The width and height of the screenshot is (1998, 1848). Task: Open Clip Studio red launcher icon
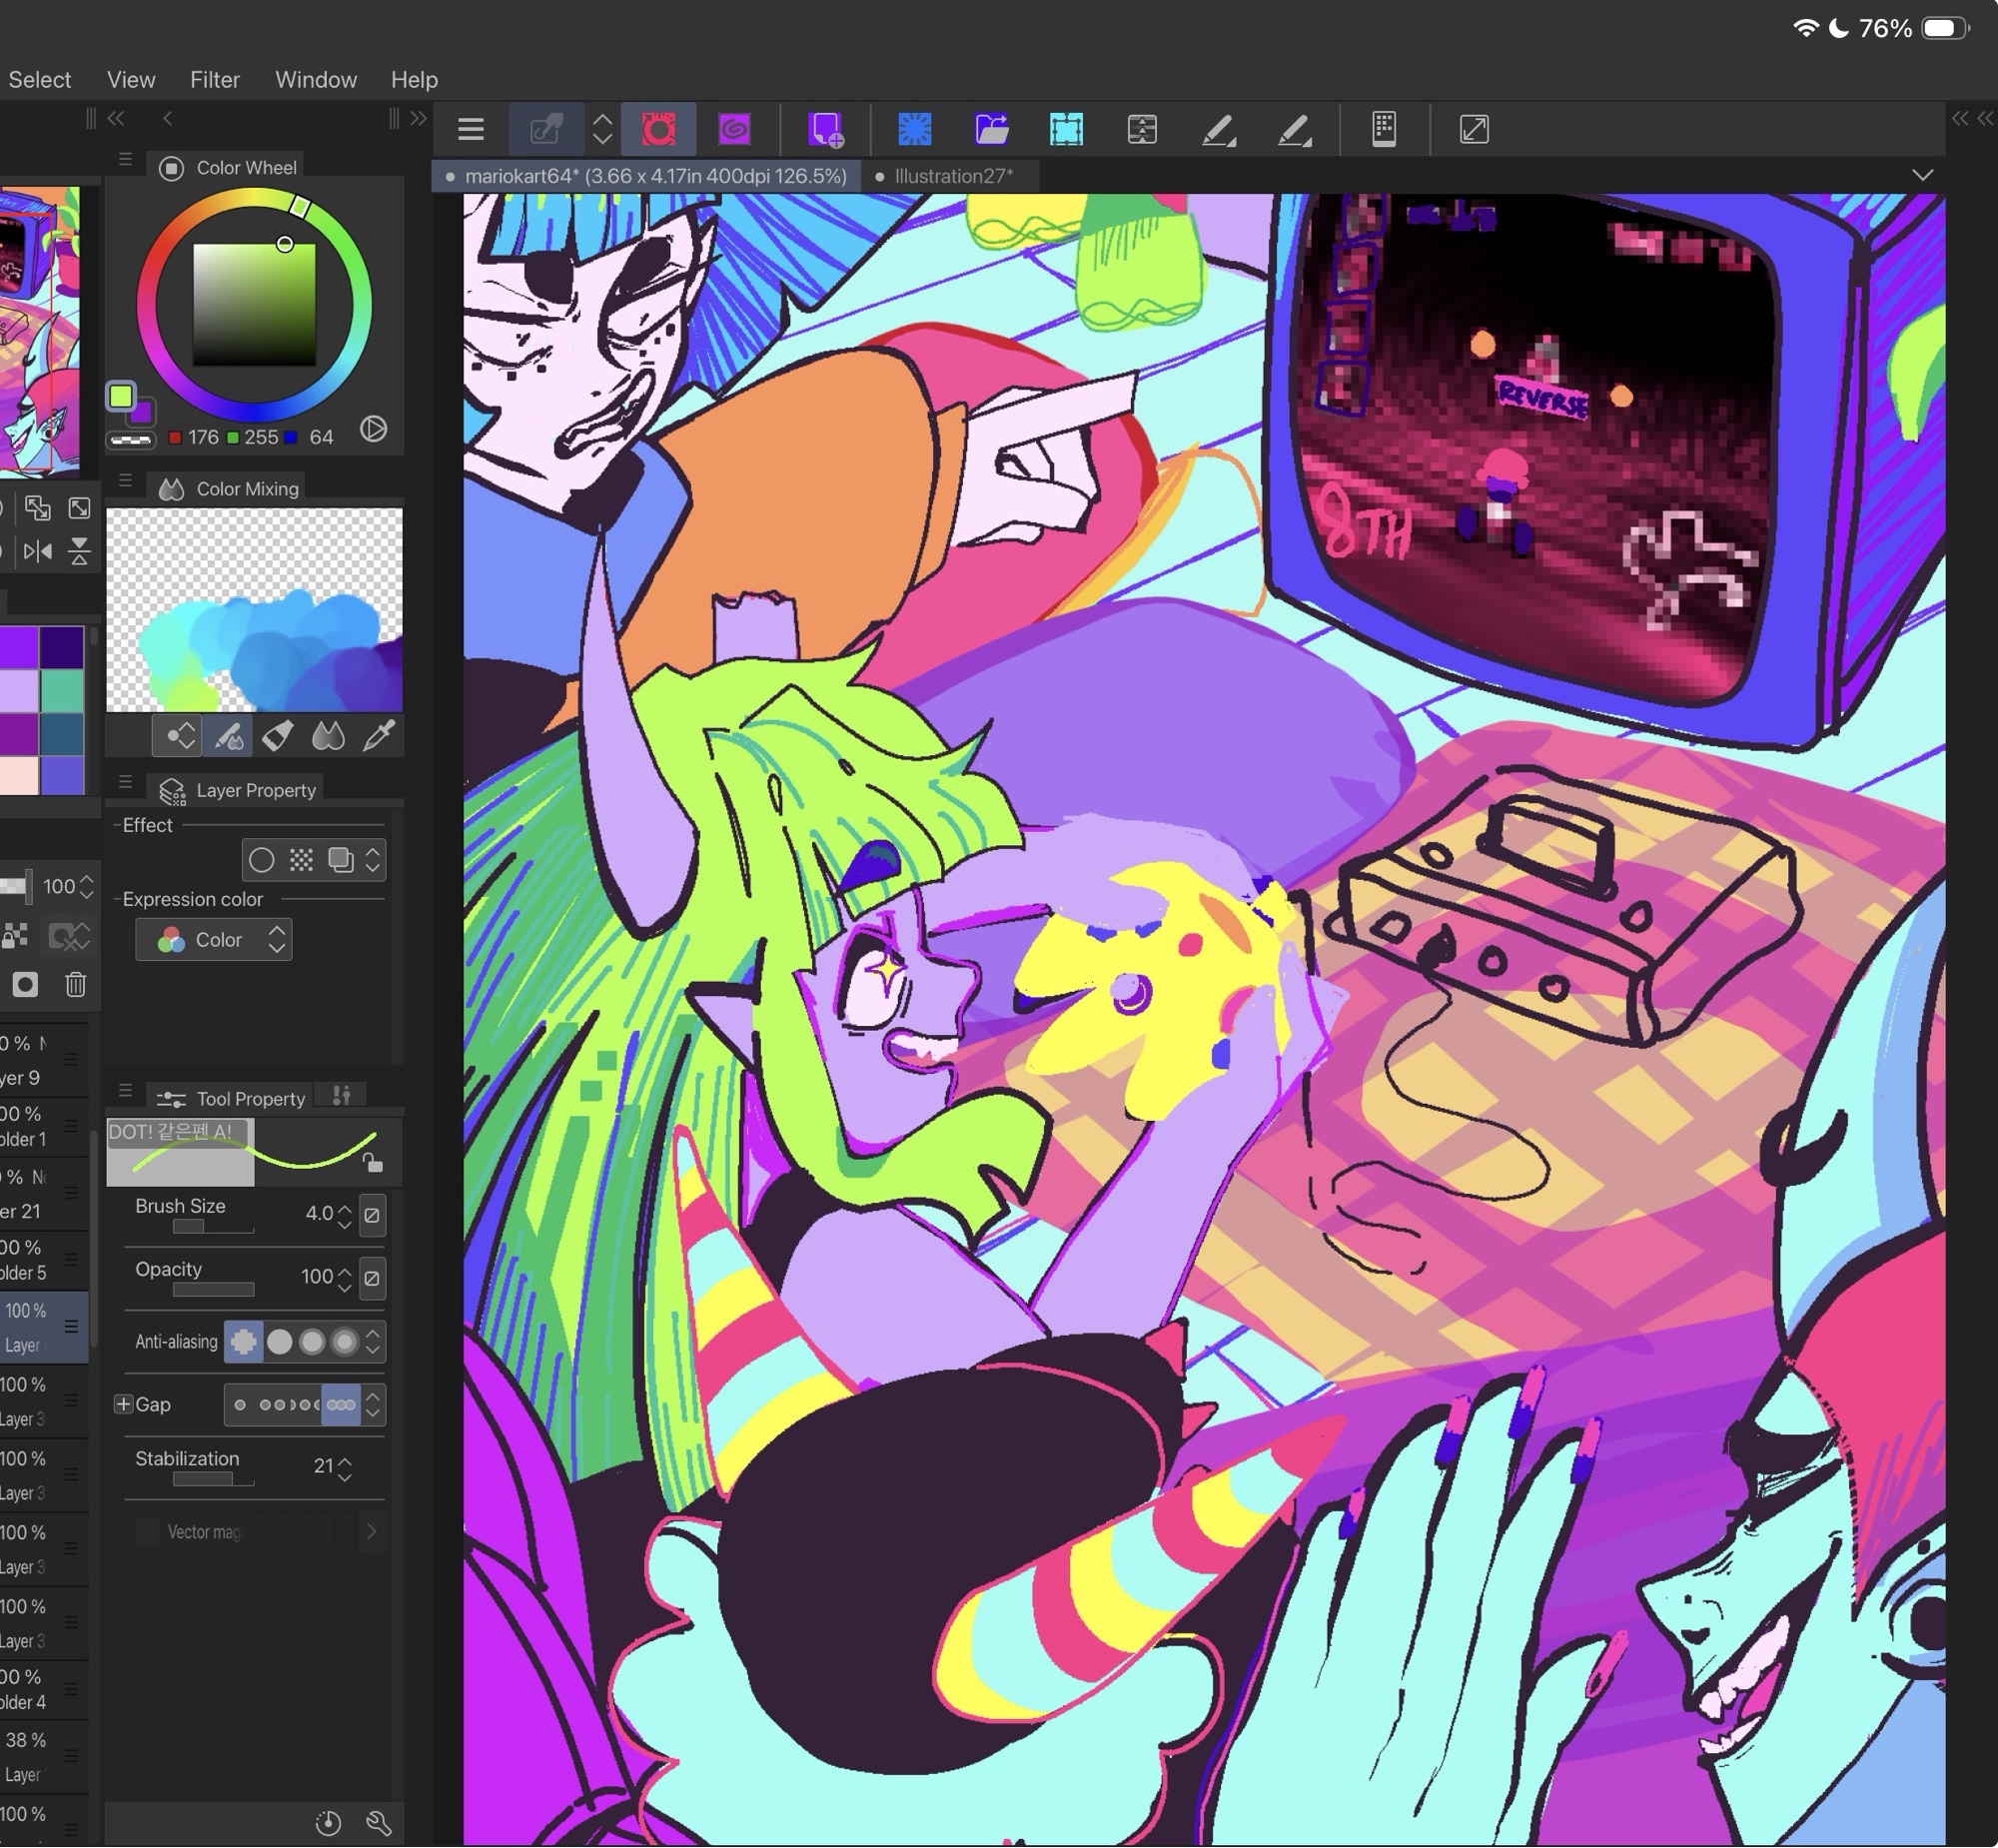658,129
